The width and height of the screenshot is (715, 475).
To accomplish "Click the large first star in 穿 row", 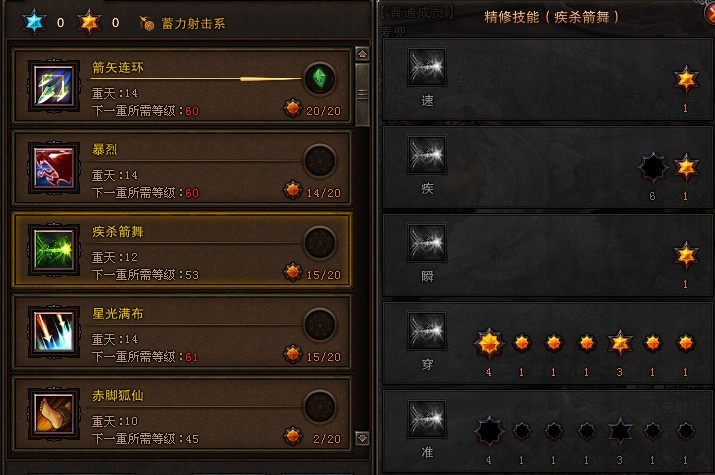I will (x=489, y=343).
